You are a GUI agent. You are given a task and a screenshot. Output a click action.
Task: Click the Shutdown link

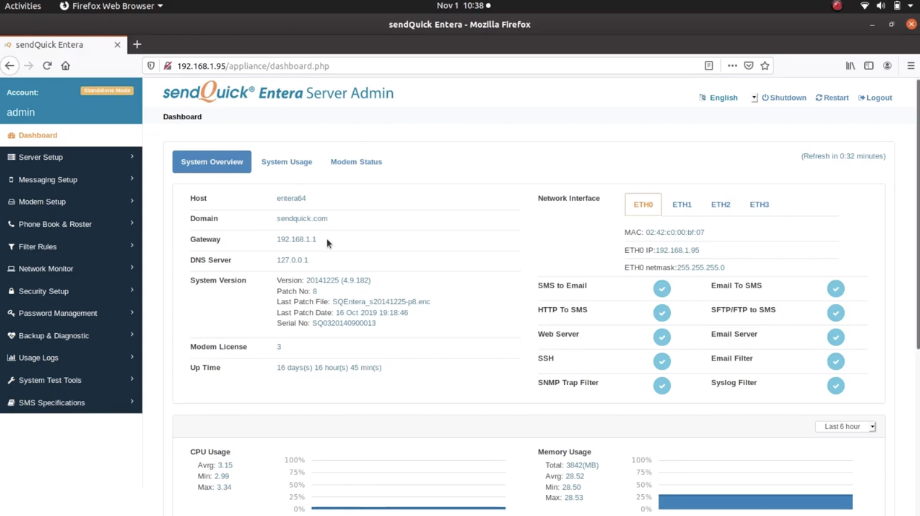(x=784, y=97)
